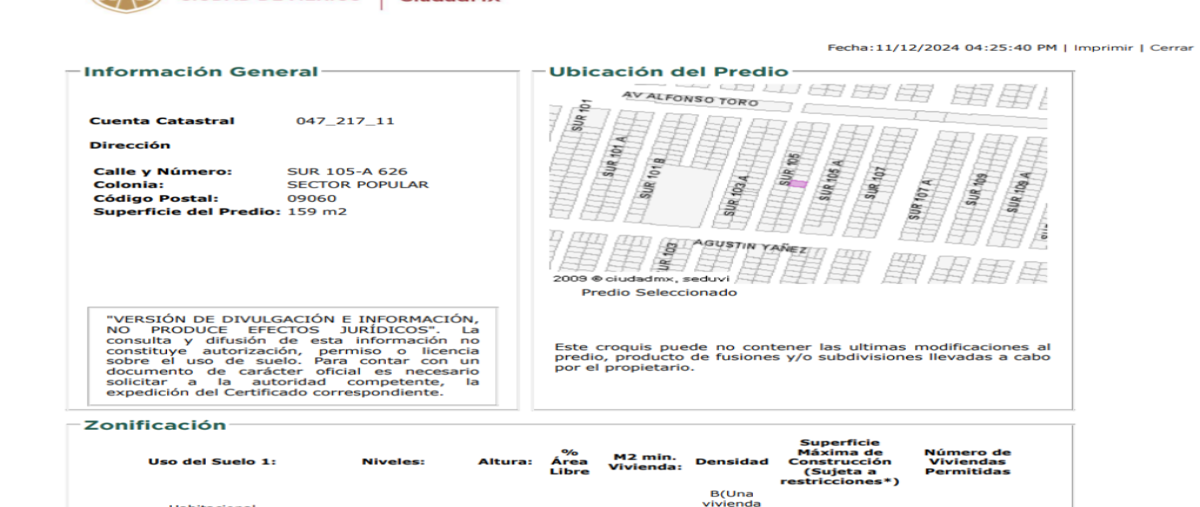
Task: Click the date stamp 'Fecha:11/12/2024 04:25:40 PM'
Action: tap(944, 47)
